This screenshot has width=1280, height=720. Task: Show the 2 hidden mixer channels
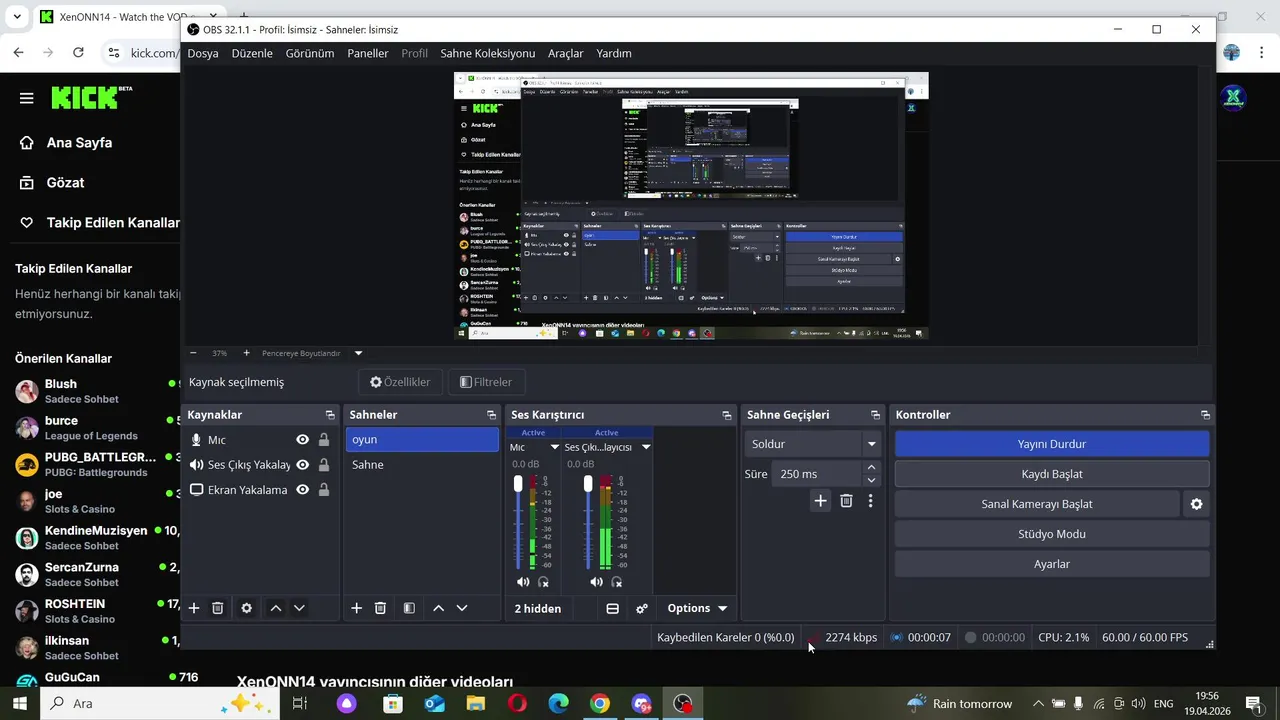click(538, 608)
